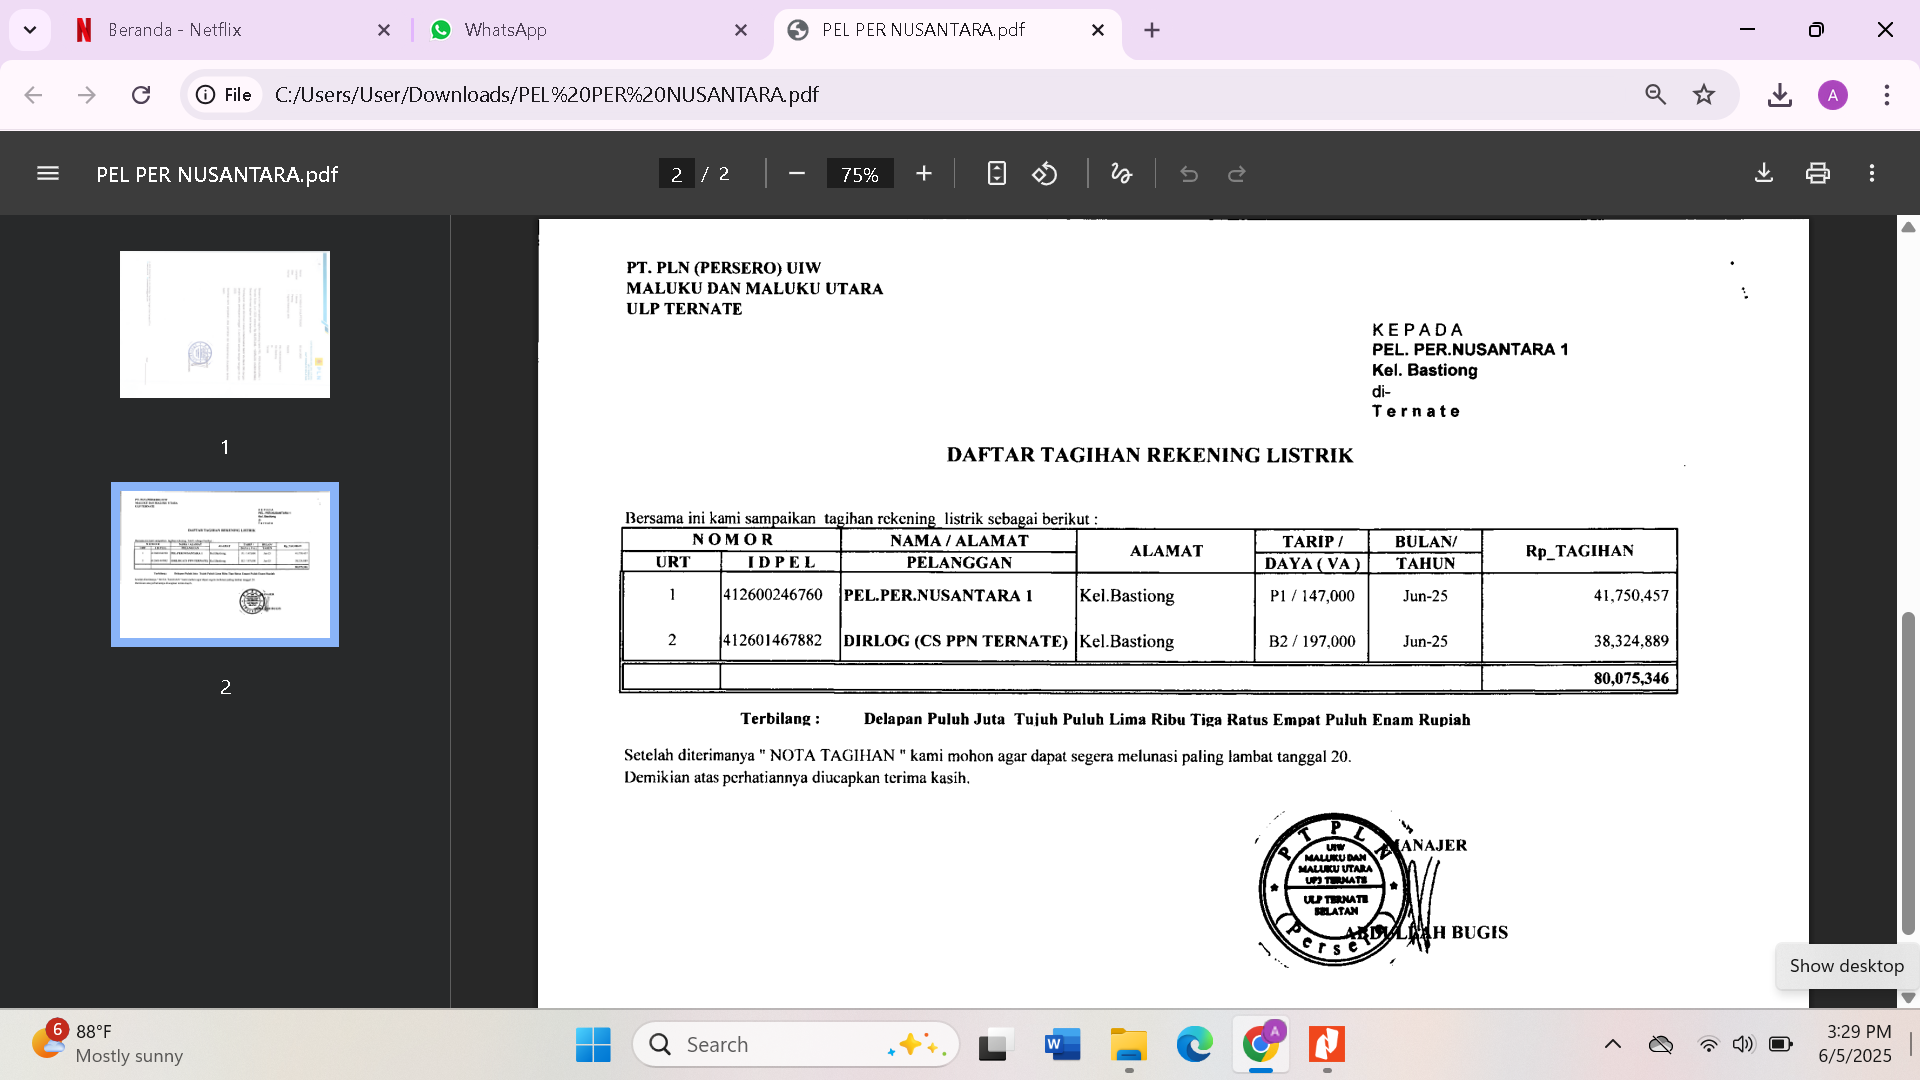Click the address bar file path
1920x1080 pixels.
[547, 95]
